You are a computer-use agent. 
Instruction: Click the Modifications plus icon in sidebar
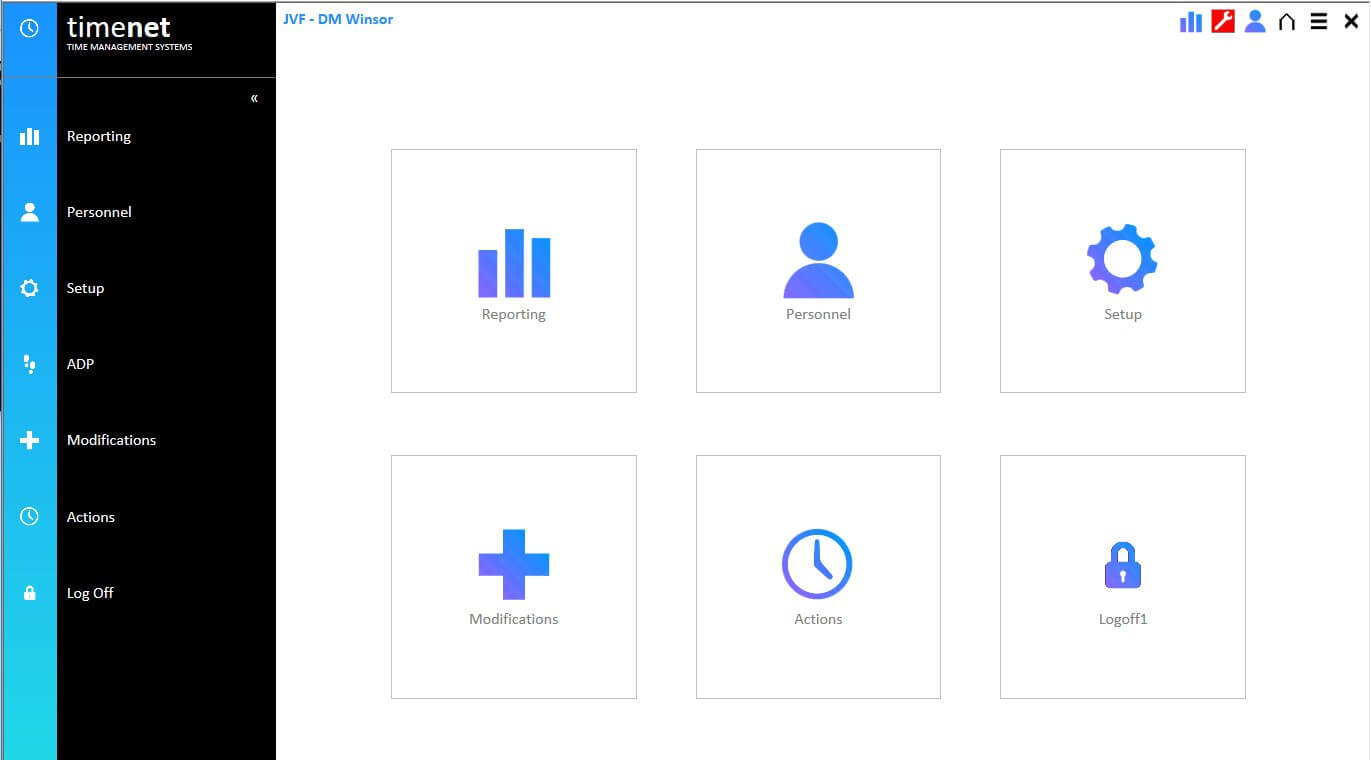point(30,440)
